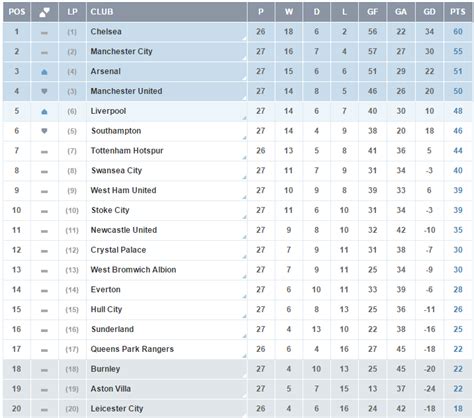This screenshot has width=474, height=418.
Task: Click Tottenham Hotspur's no-change dash icon
Action: 44,152
